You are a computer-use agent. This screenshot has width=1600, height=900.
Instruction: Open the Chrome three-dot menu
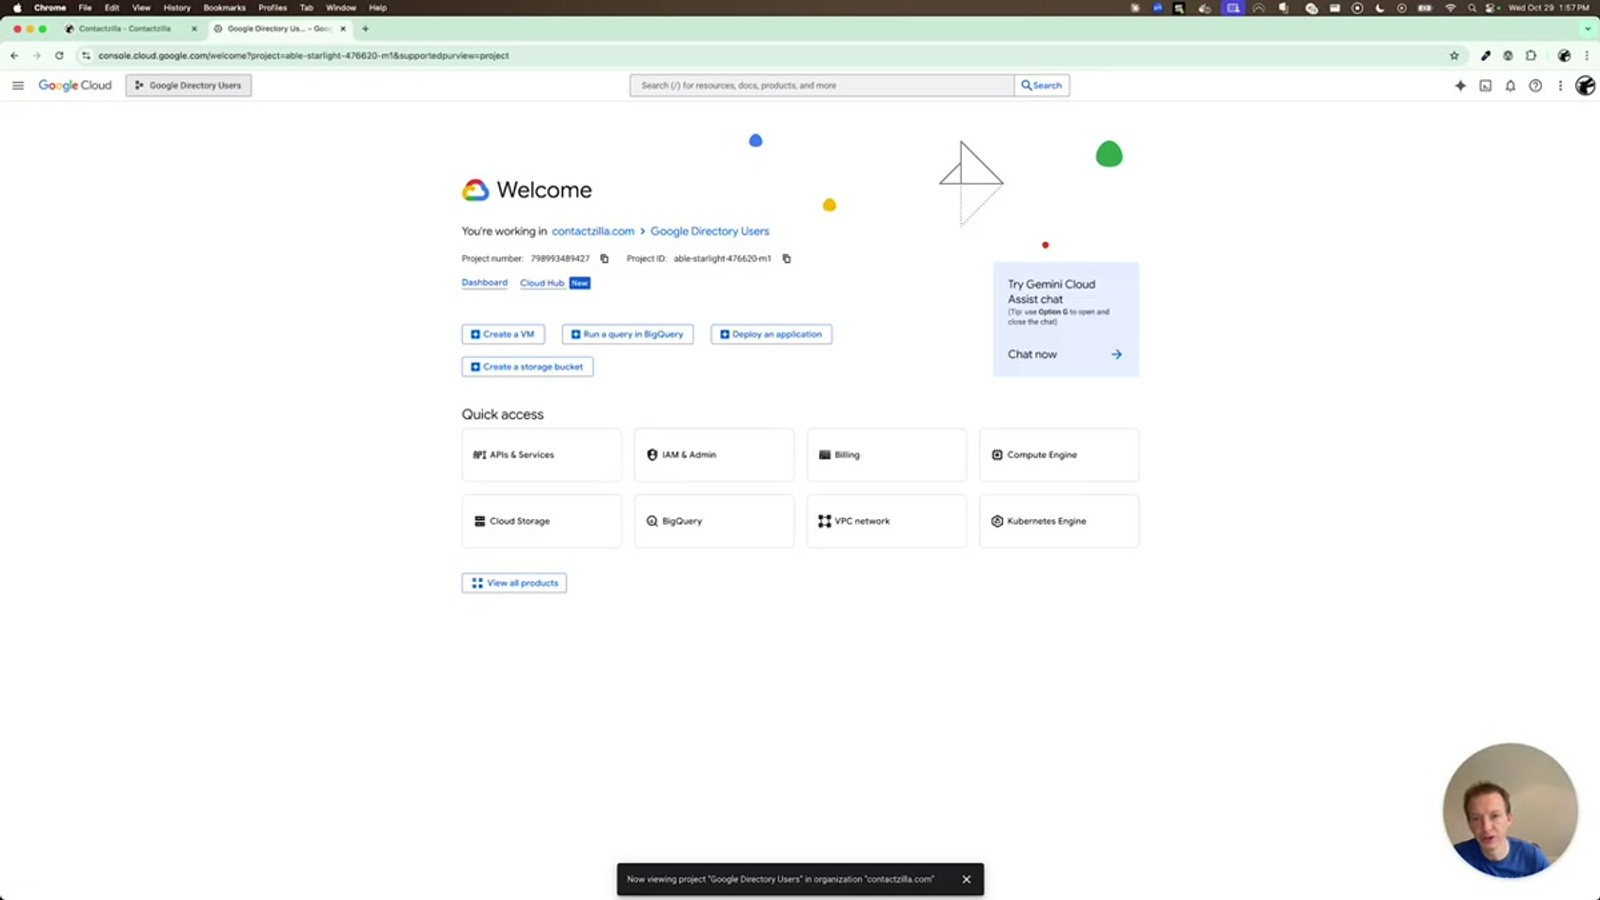[1586, 56]
